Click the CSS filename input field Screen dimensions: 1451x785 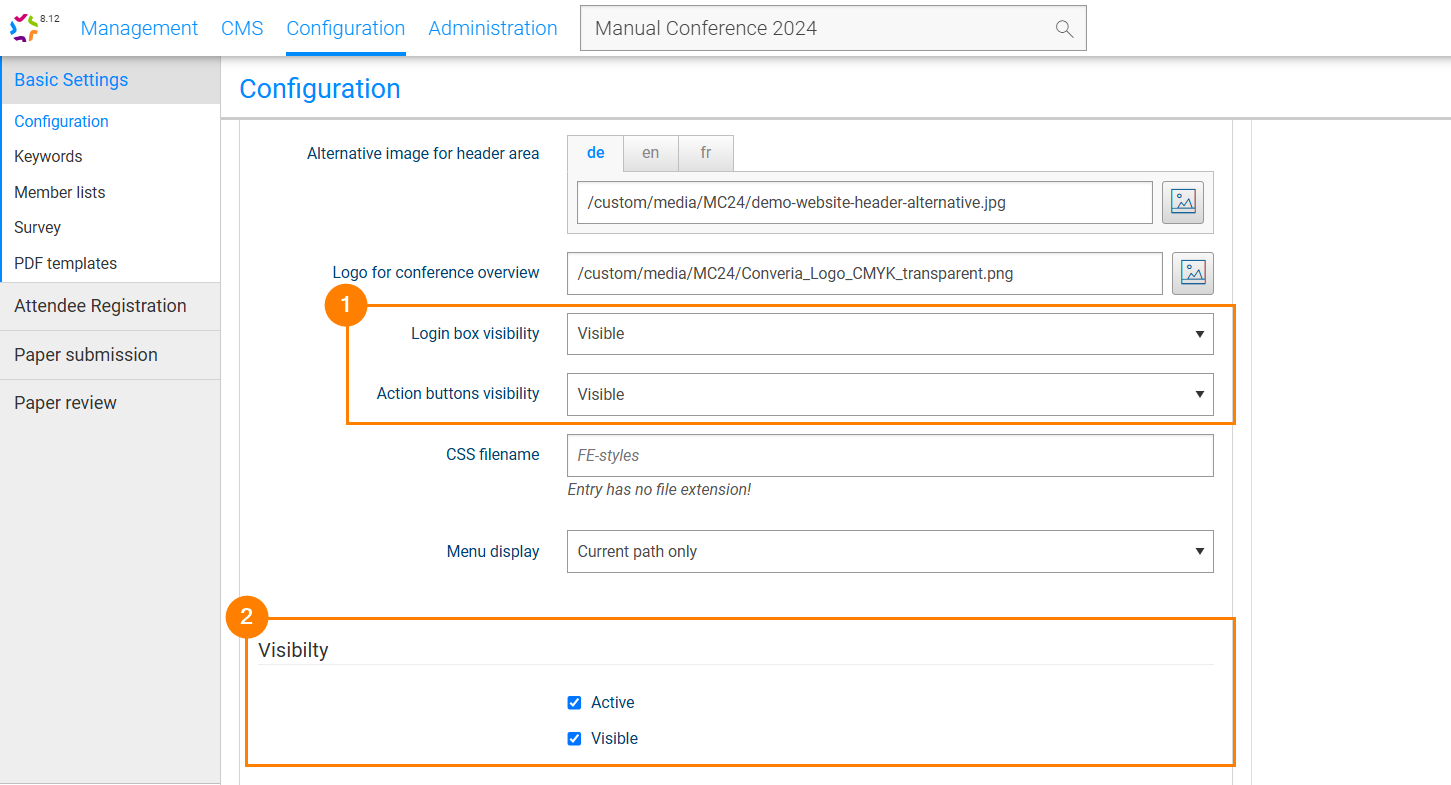click(889, 456)
